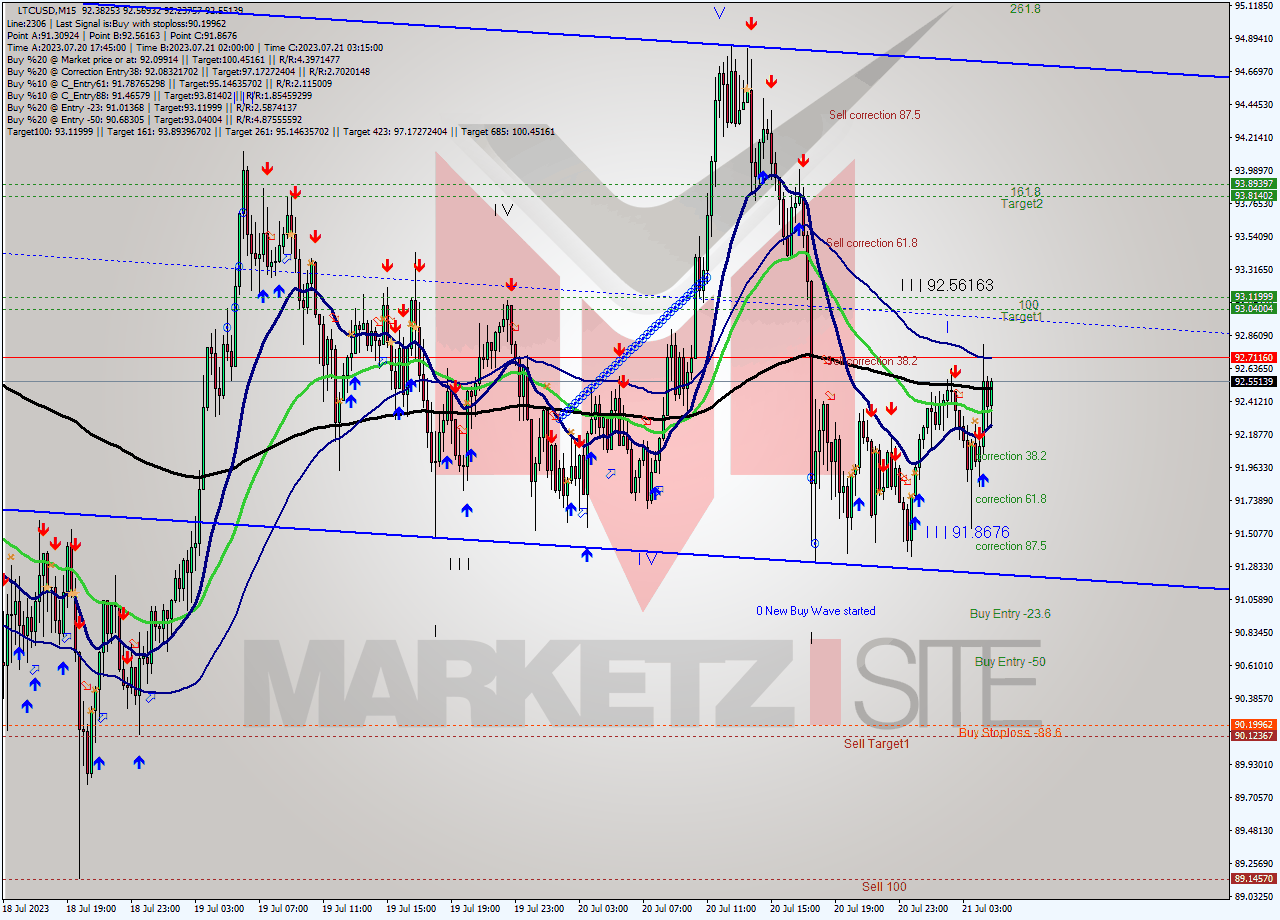
Task: Click the green 93.11999 price tag
Action: (1254, 297)
